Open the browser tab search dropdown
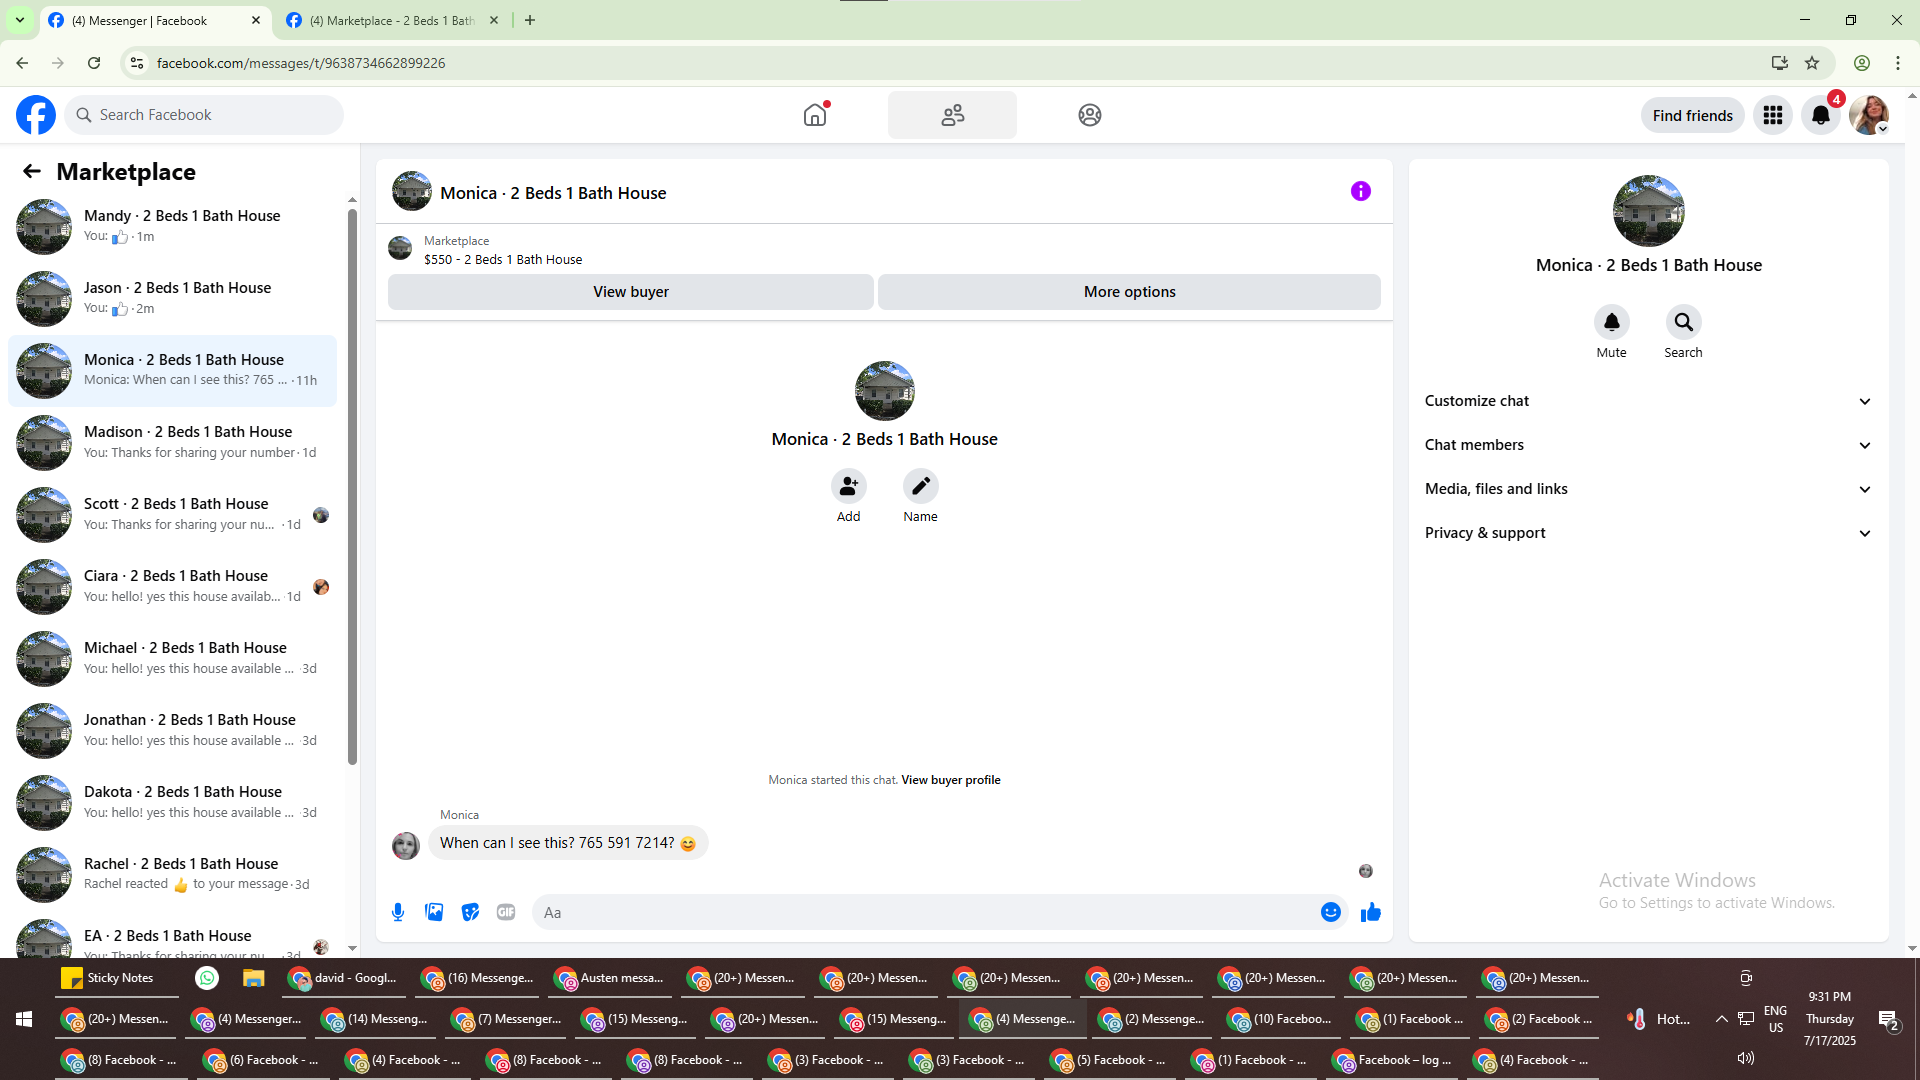 (x=20, y=20)
